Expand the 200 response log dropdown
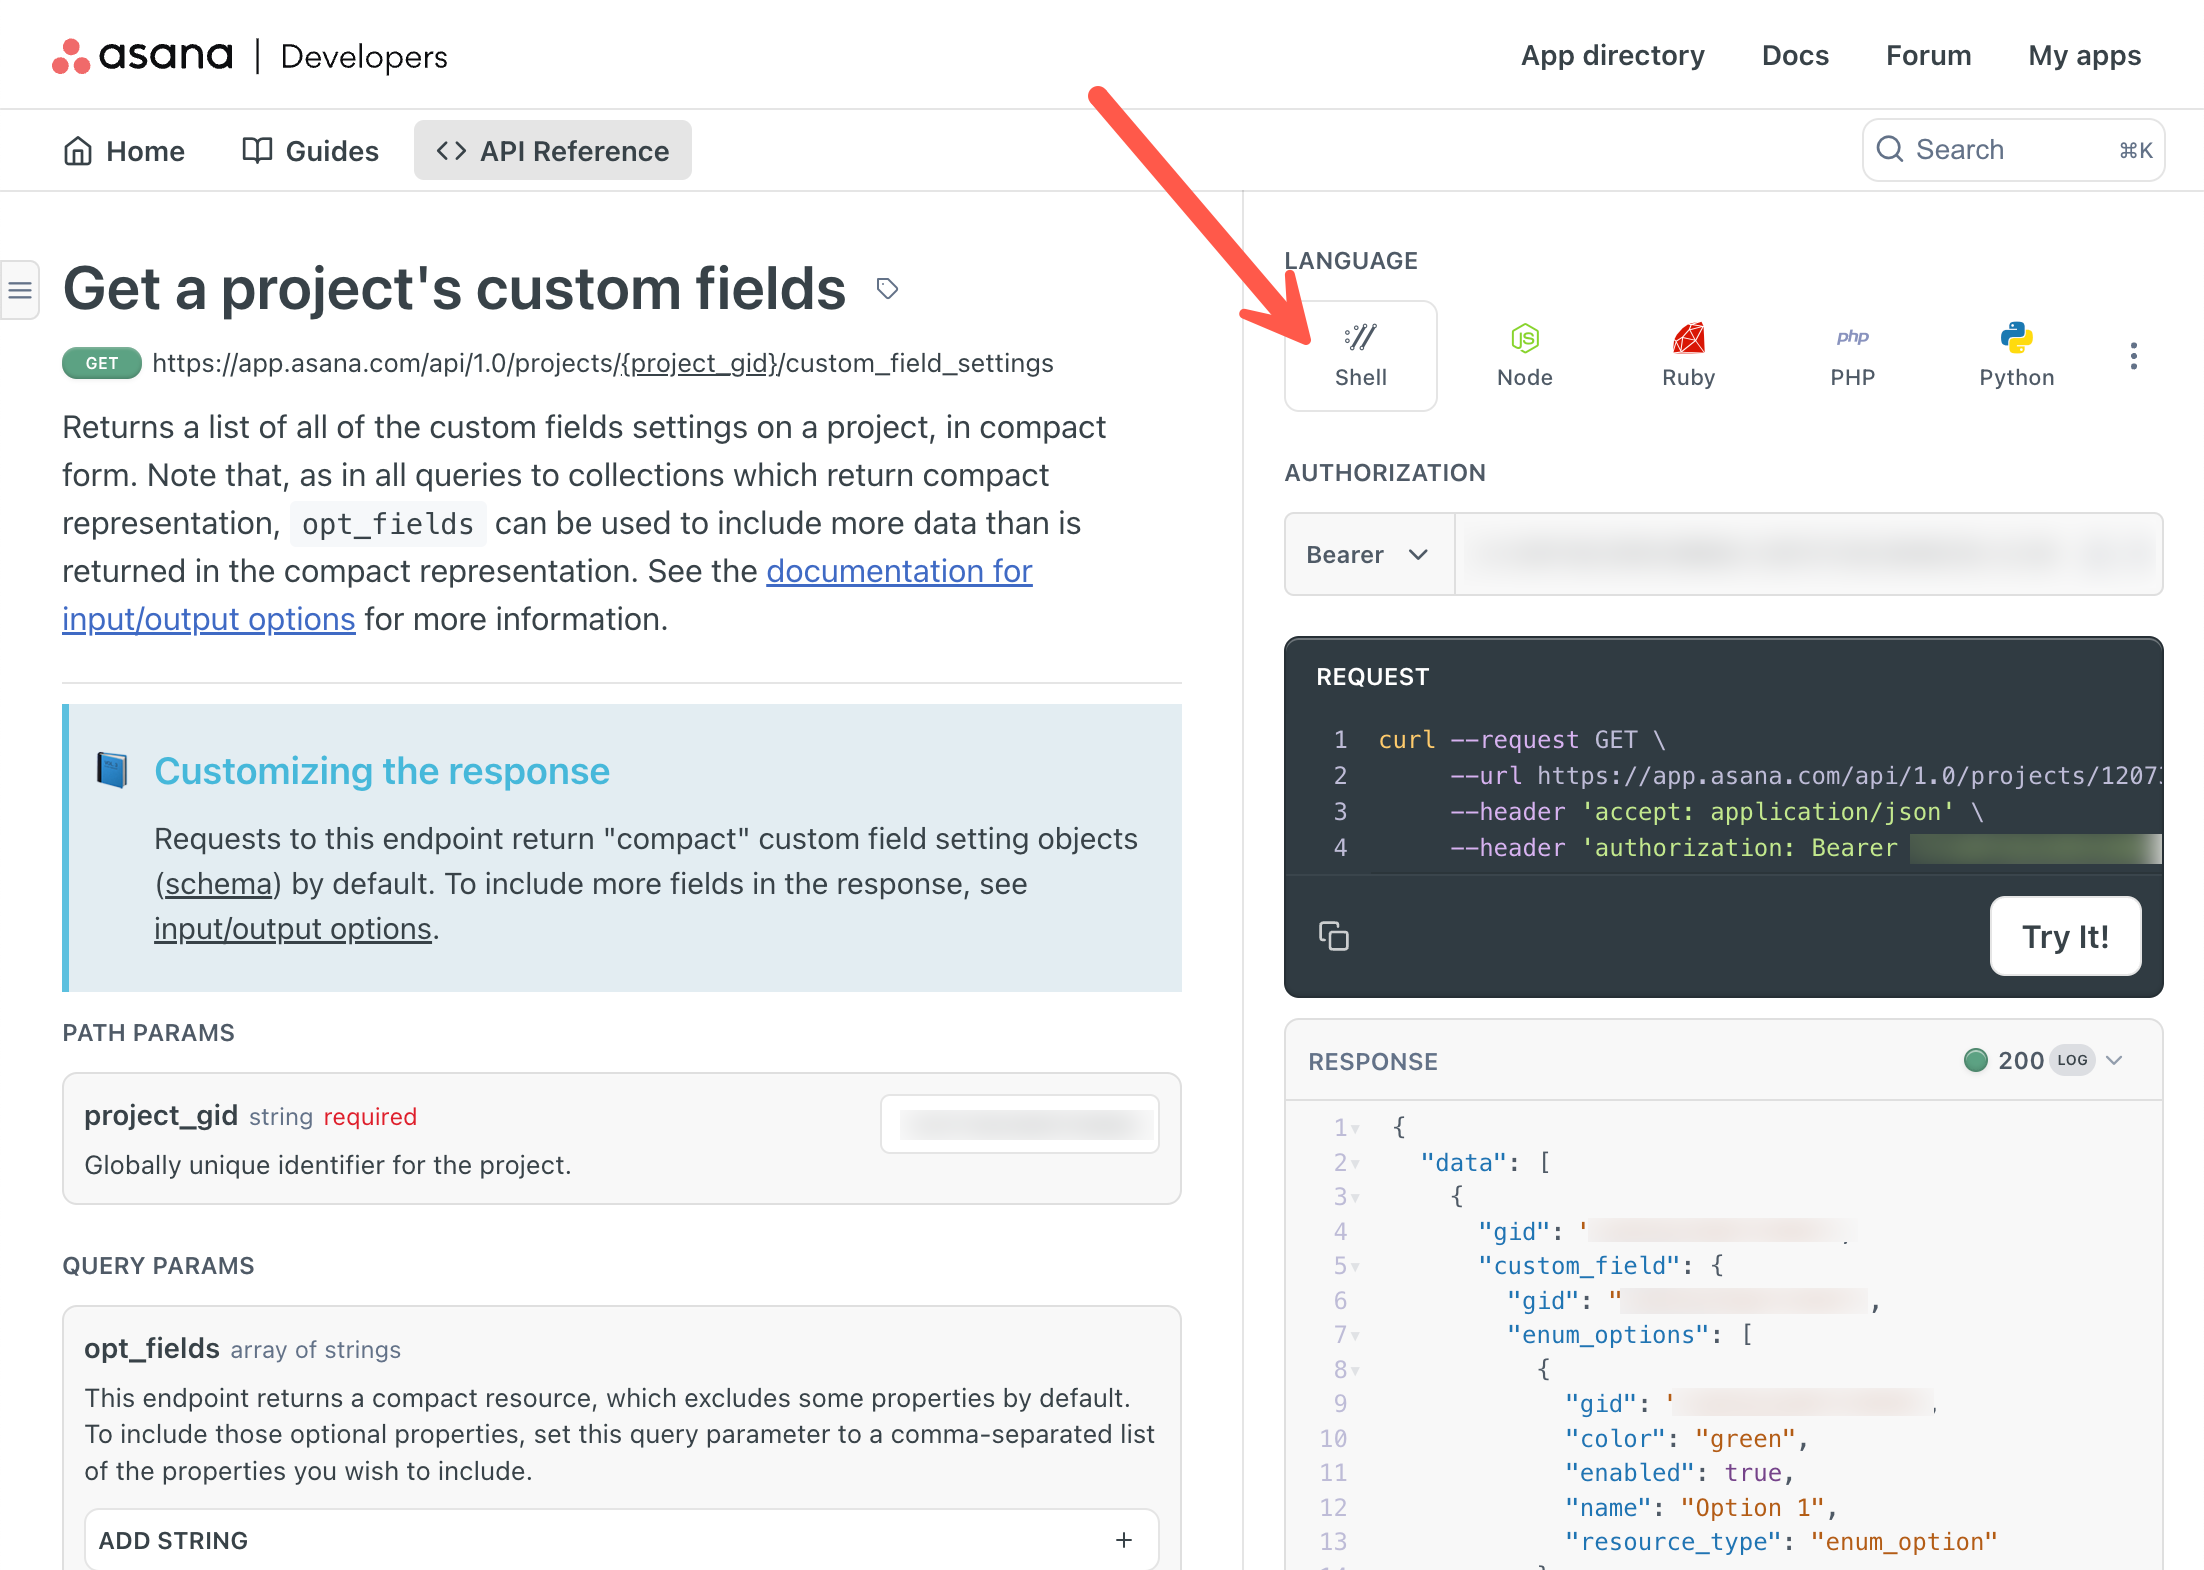The image size is (2204, 1570). [x=2114, y=1061]
